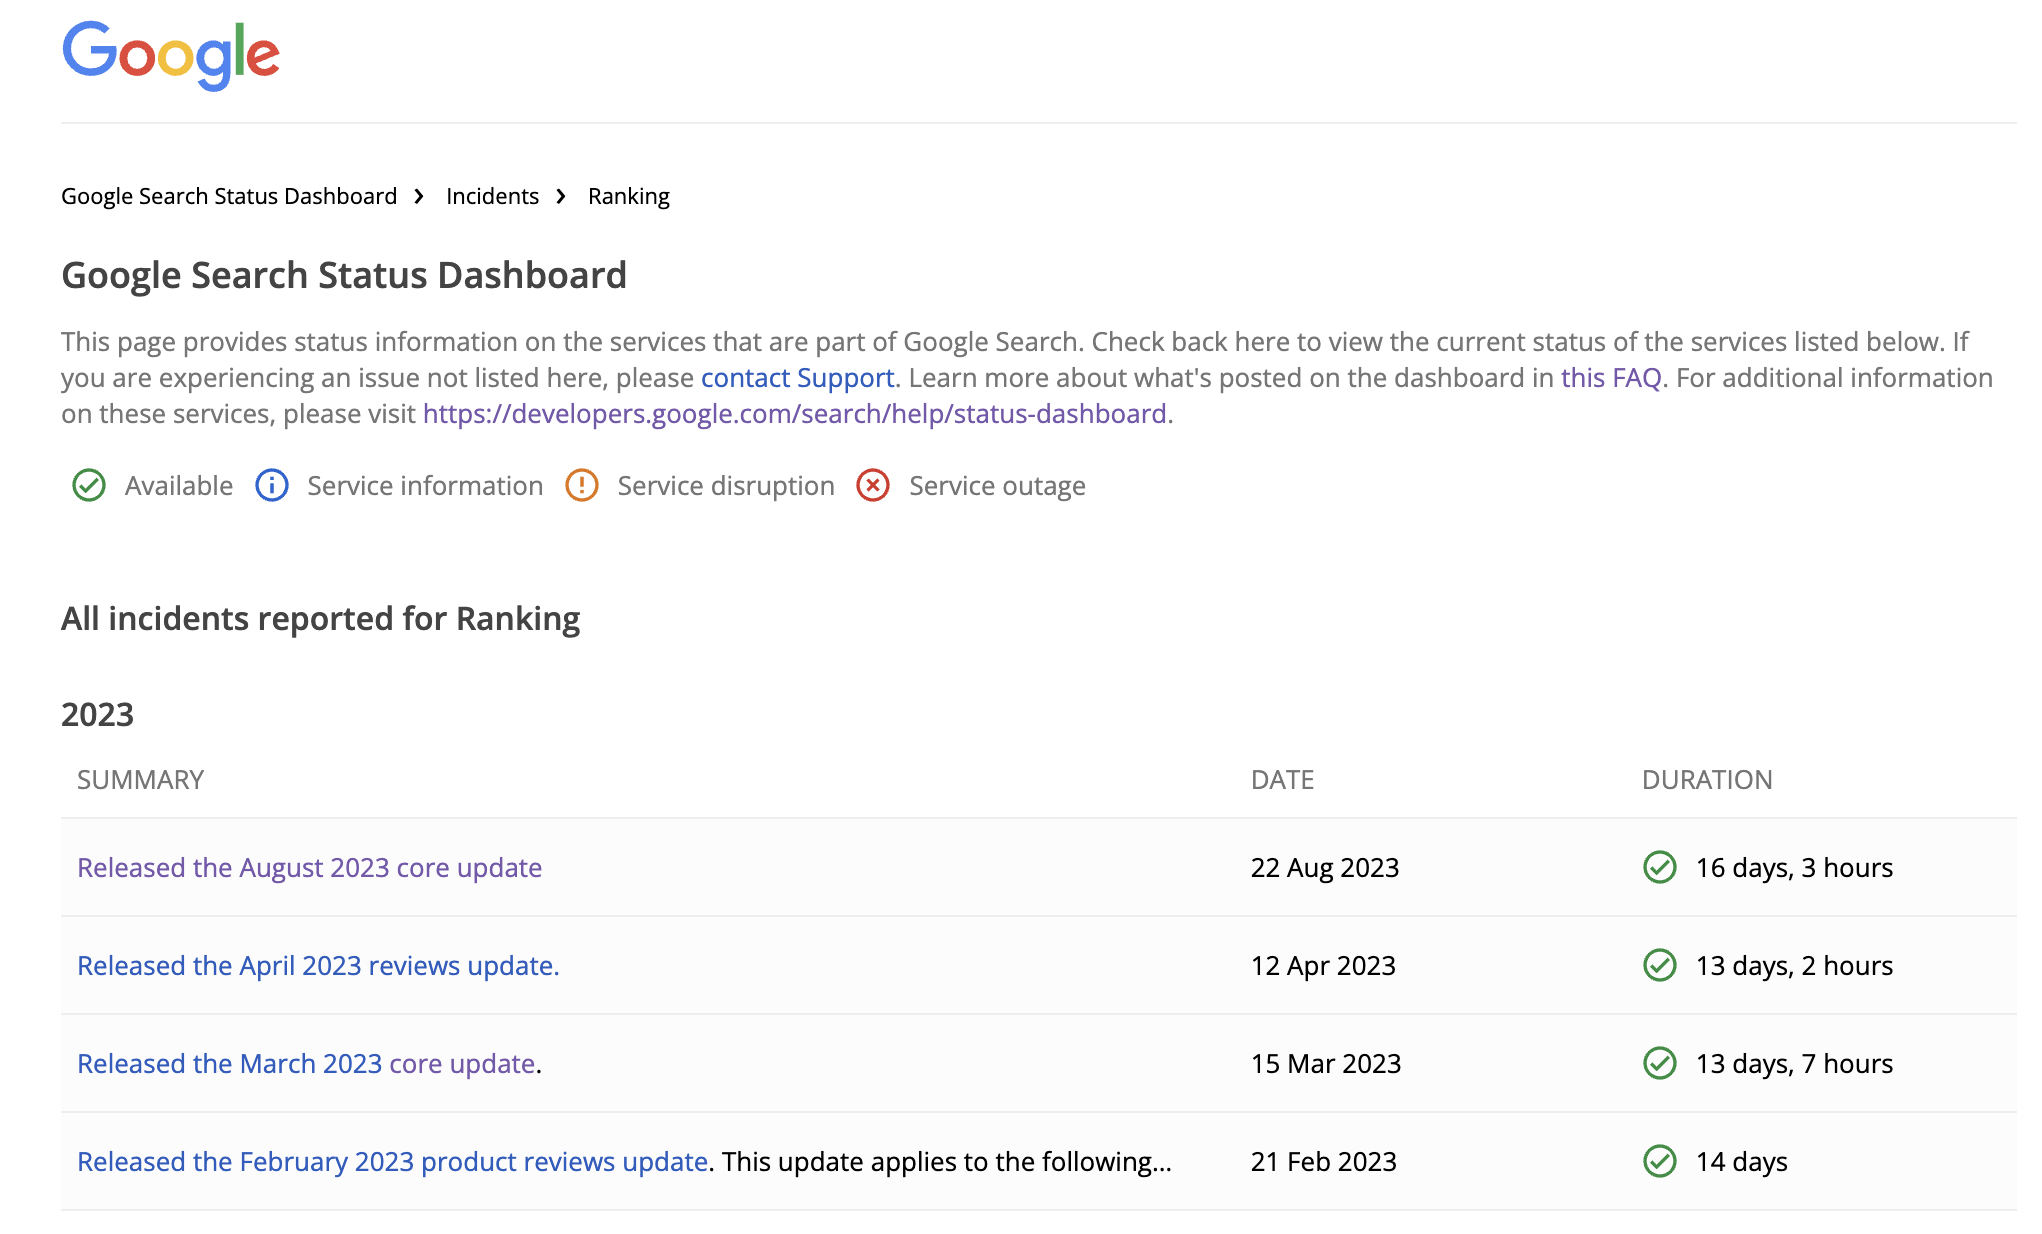The image size is (2042, 1234).
Task: Select the Incidents breadcrumb item
Action: click(492, 194)
